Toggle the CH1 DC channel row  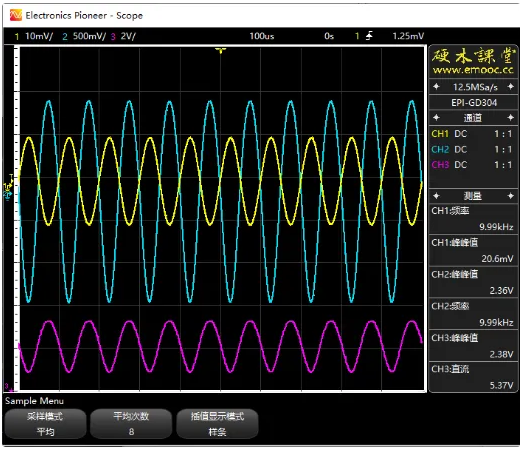point(472,134)
